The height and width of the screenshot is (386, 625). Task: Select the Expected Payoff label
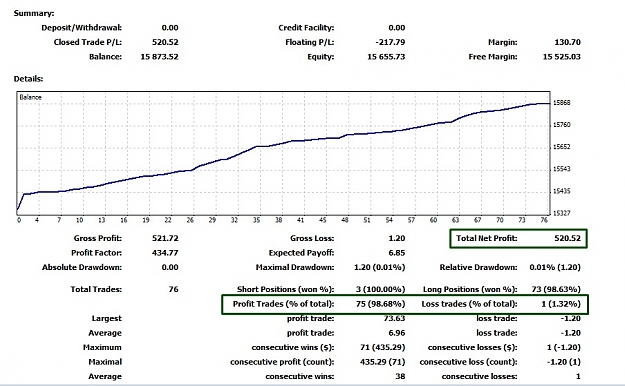tap(301, 252)
